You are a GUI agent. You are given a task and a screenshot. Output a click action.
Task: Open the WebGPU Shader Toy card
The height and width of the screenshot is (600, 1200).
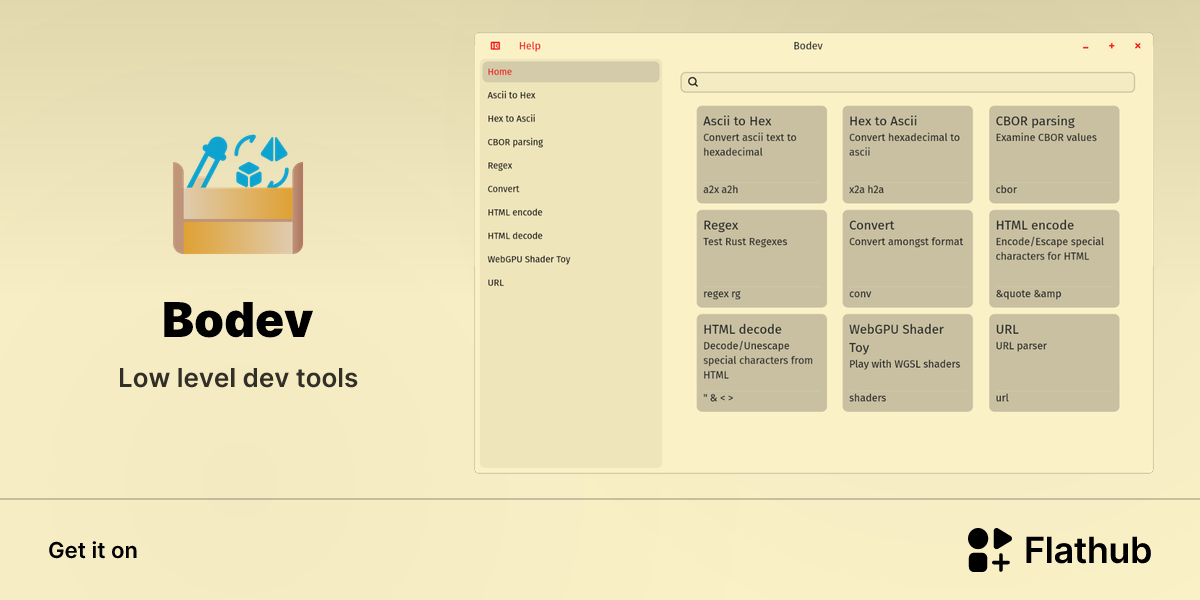[908, 362]
